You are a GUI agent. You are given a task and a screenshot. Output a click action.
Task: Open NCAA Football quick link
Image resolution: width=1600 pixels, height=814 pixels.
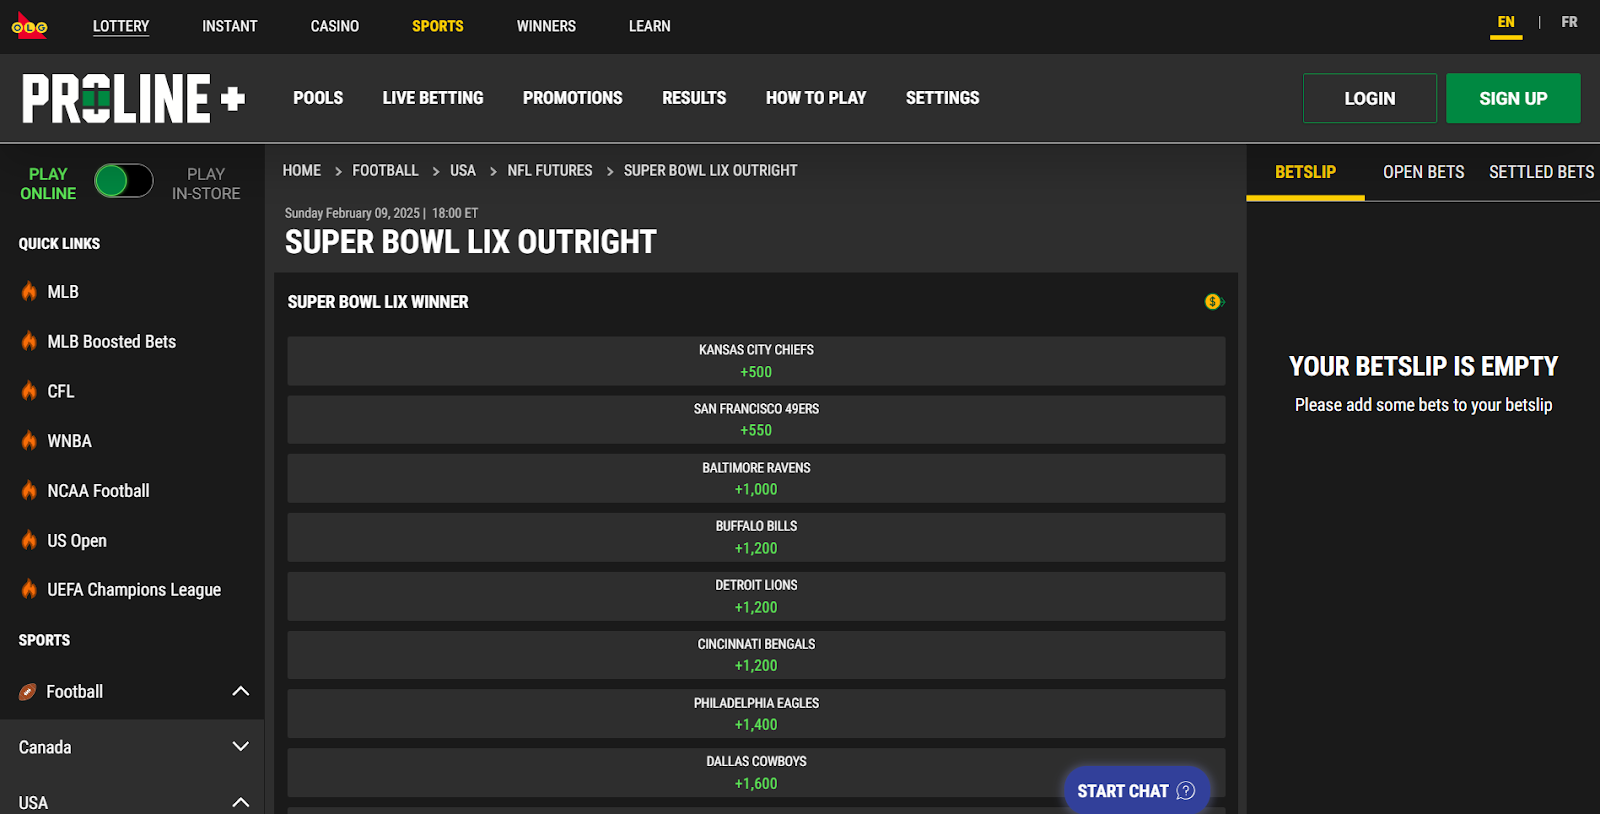coord(98,491)
